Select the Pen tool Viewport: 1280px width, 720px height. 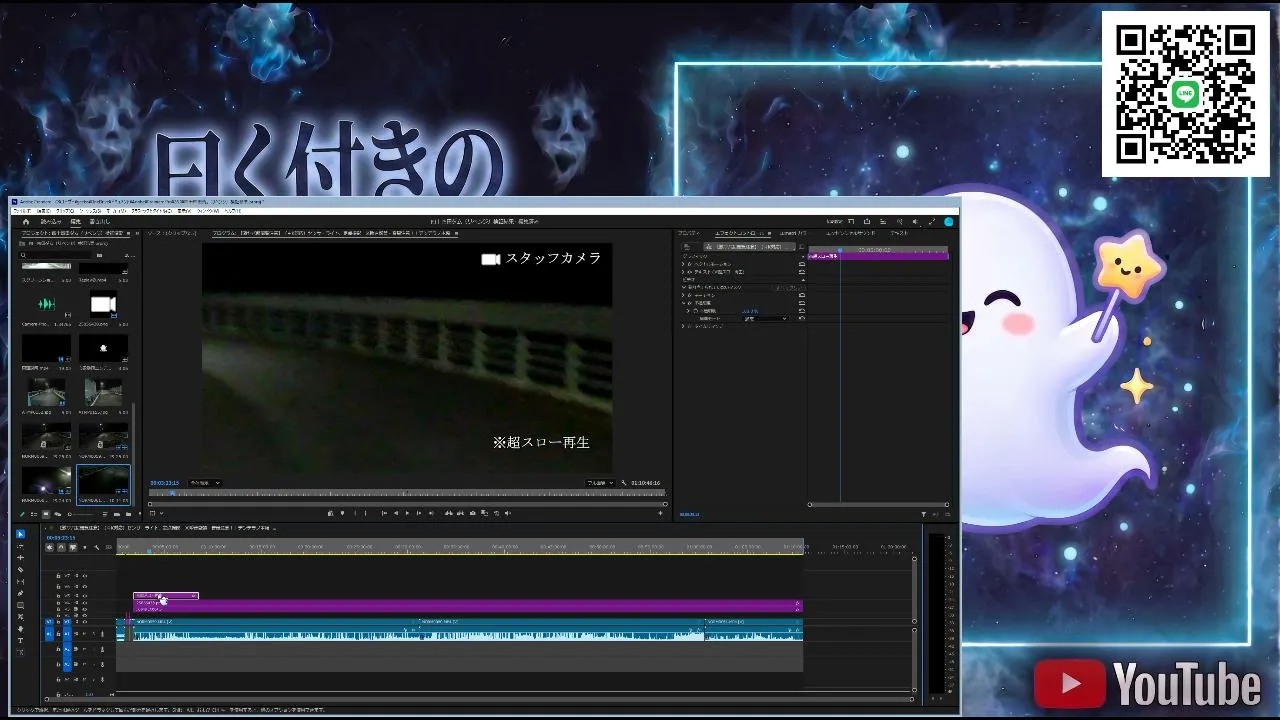20,594
